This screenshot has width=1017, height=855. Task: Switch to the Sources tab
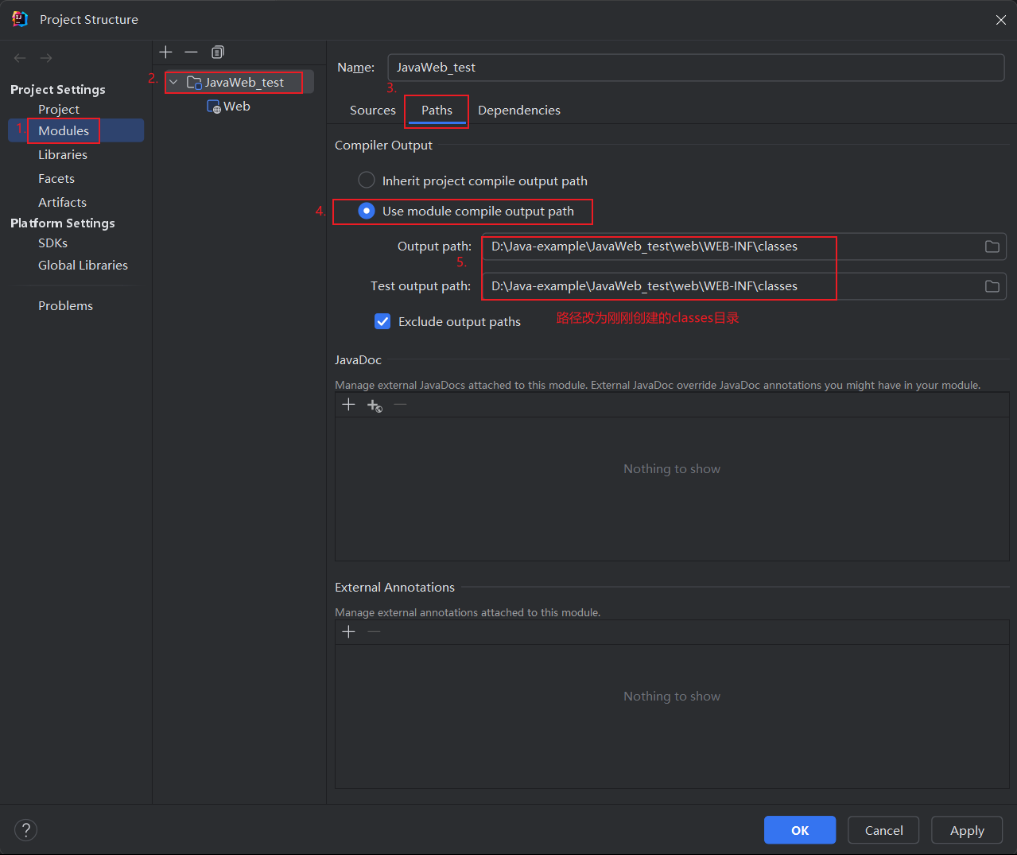click(372, 110)
